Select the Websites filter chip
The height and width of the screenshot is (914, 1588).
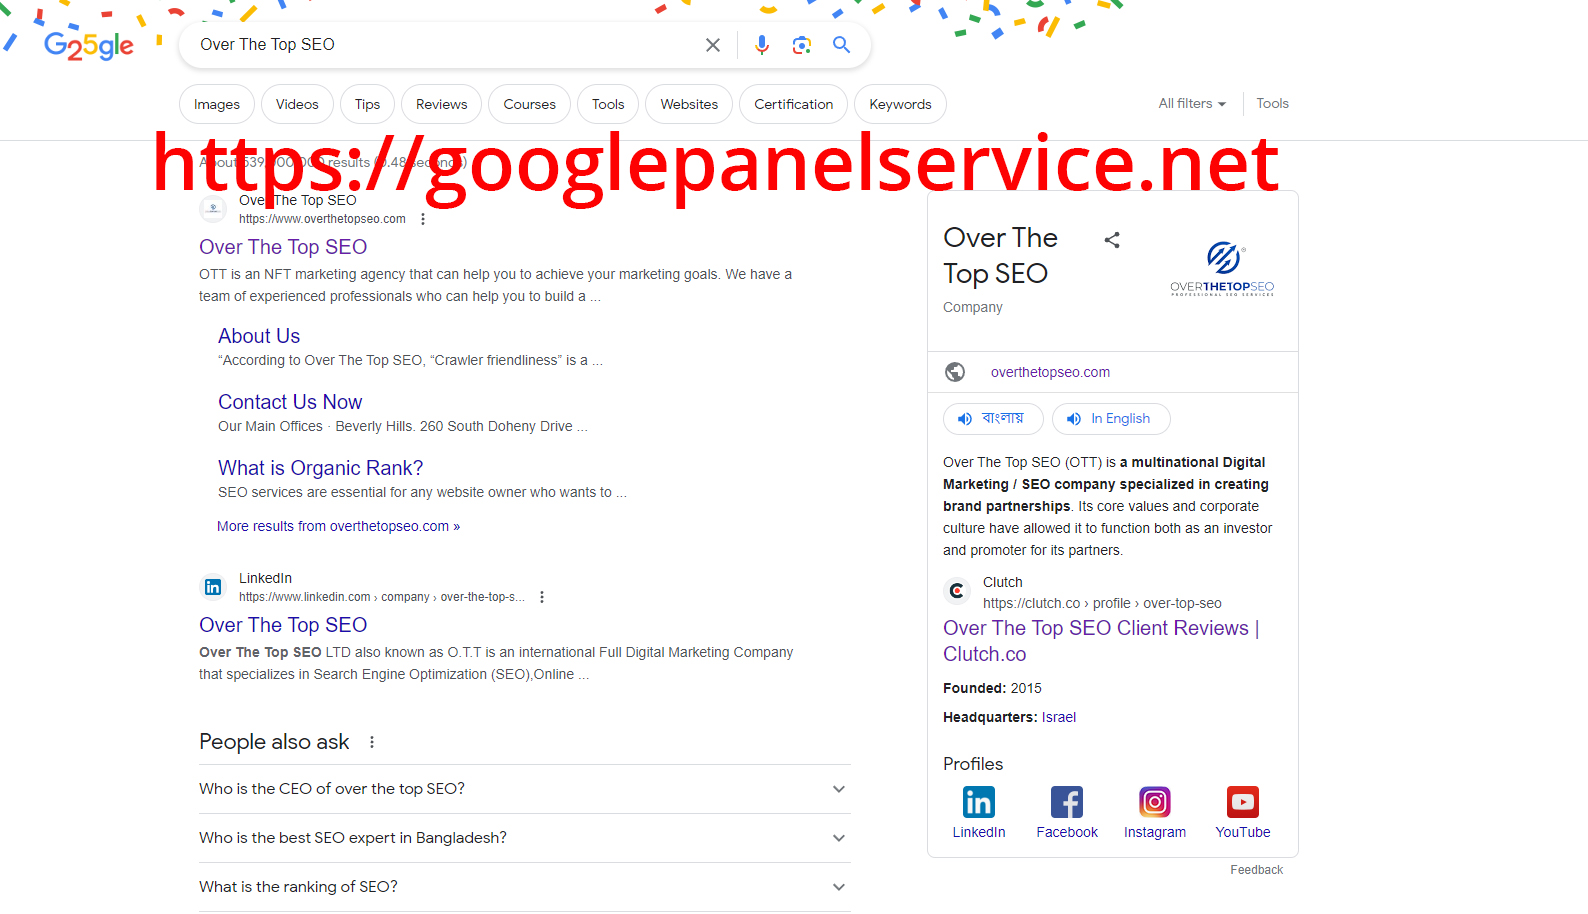pyautogui.click(x=689, y=104)
